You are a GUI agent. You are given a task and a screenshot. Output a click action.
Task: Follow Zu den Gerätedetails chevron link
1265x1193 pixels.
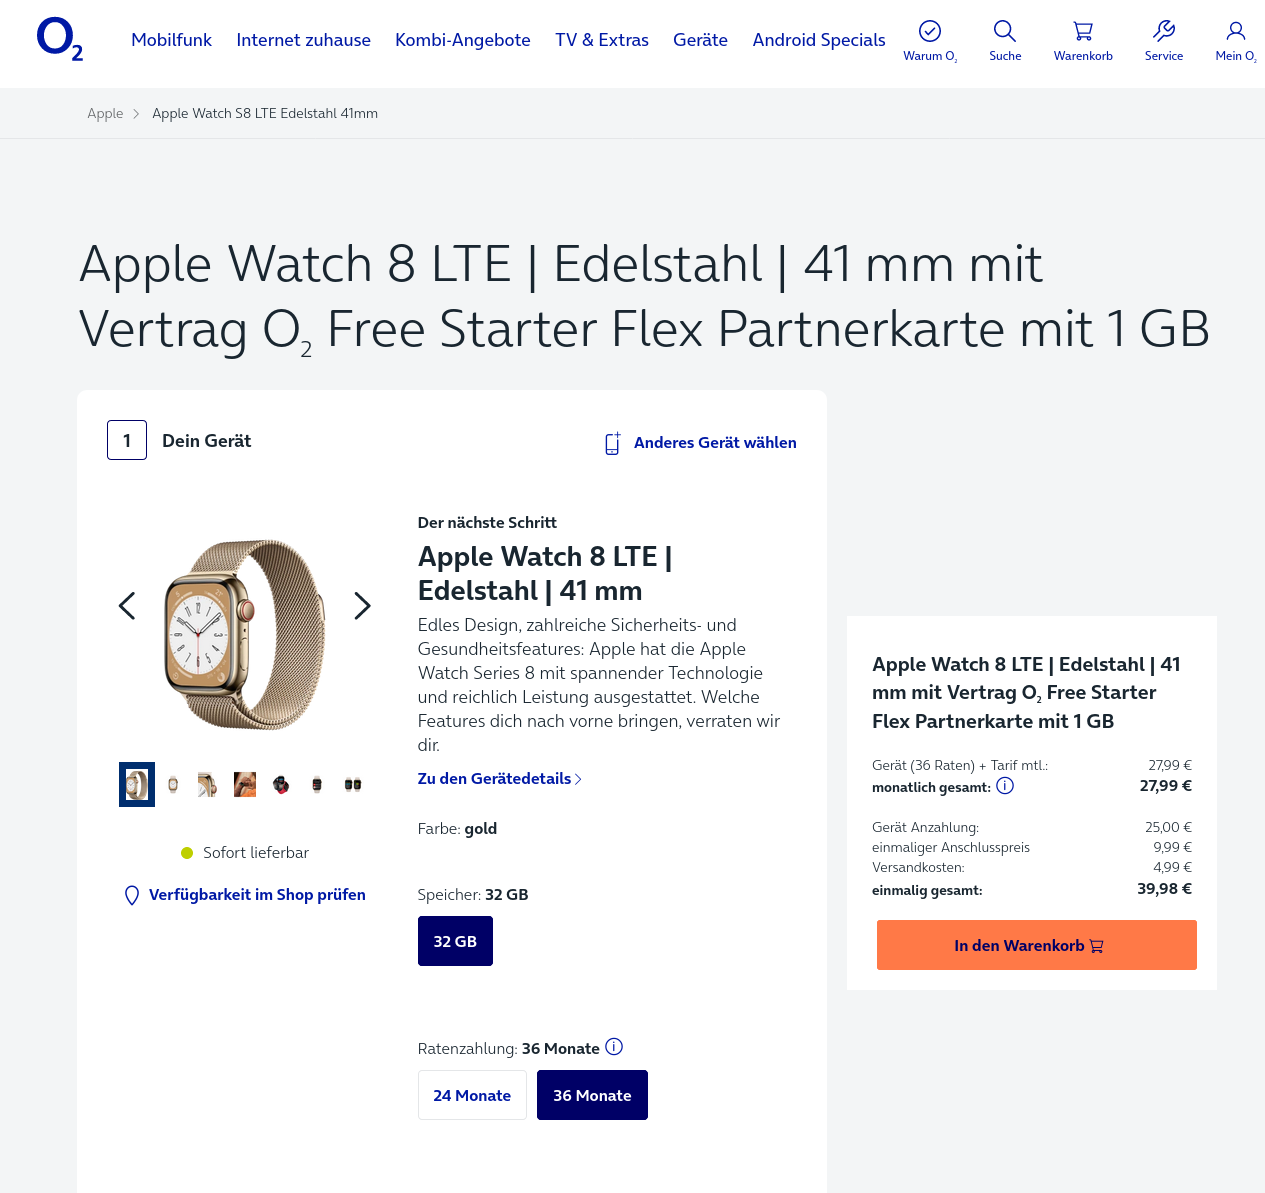[x=500, y=779]
